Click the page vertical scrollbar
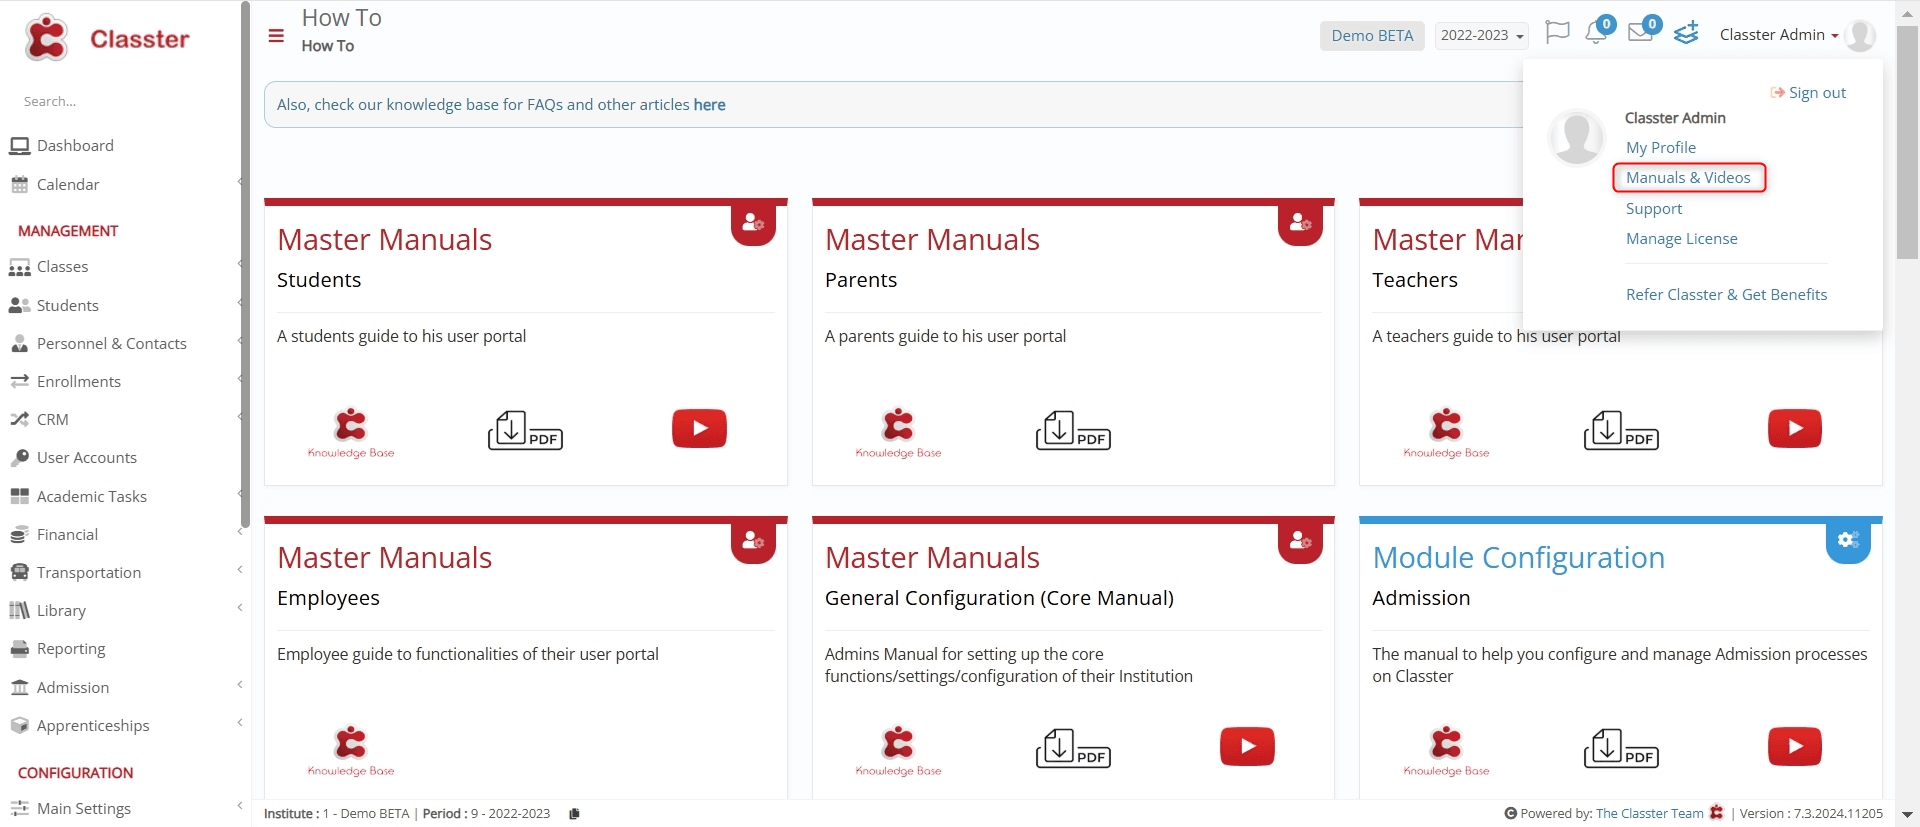This screenshot has height=827, width=1920. coord(1908,140)
